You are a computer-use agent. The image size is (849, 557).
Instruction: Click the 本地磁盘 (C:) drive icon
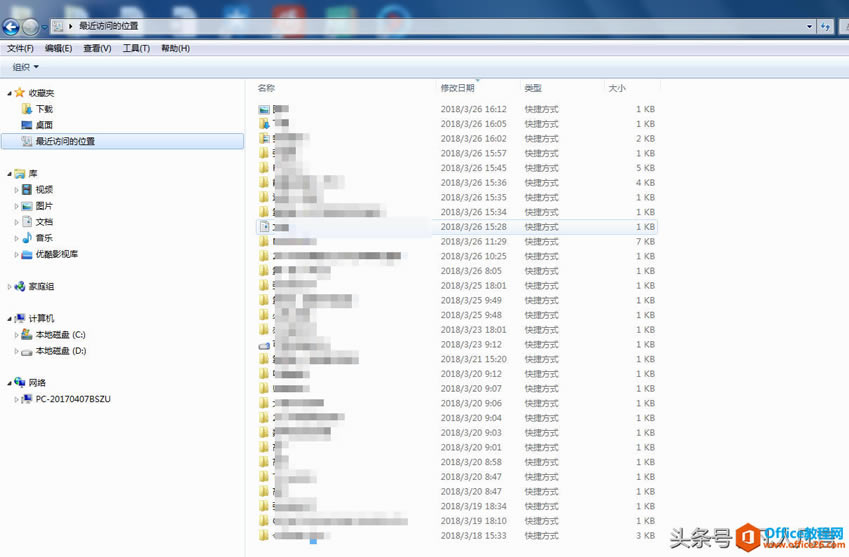pyautogui.click(x=27, y=335)
